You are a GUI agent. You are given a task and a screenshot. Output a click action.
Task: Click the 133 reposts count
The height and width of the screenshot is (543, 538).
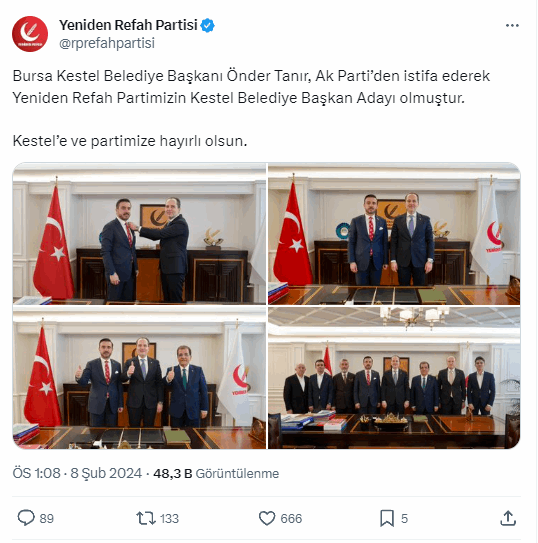pyautogui.click(x=169, y=519)
